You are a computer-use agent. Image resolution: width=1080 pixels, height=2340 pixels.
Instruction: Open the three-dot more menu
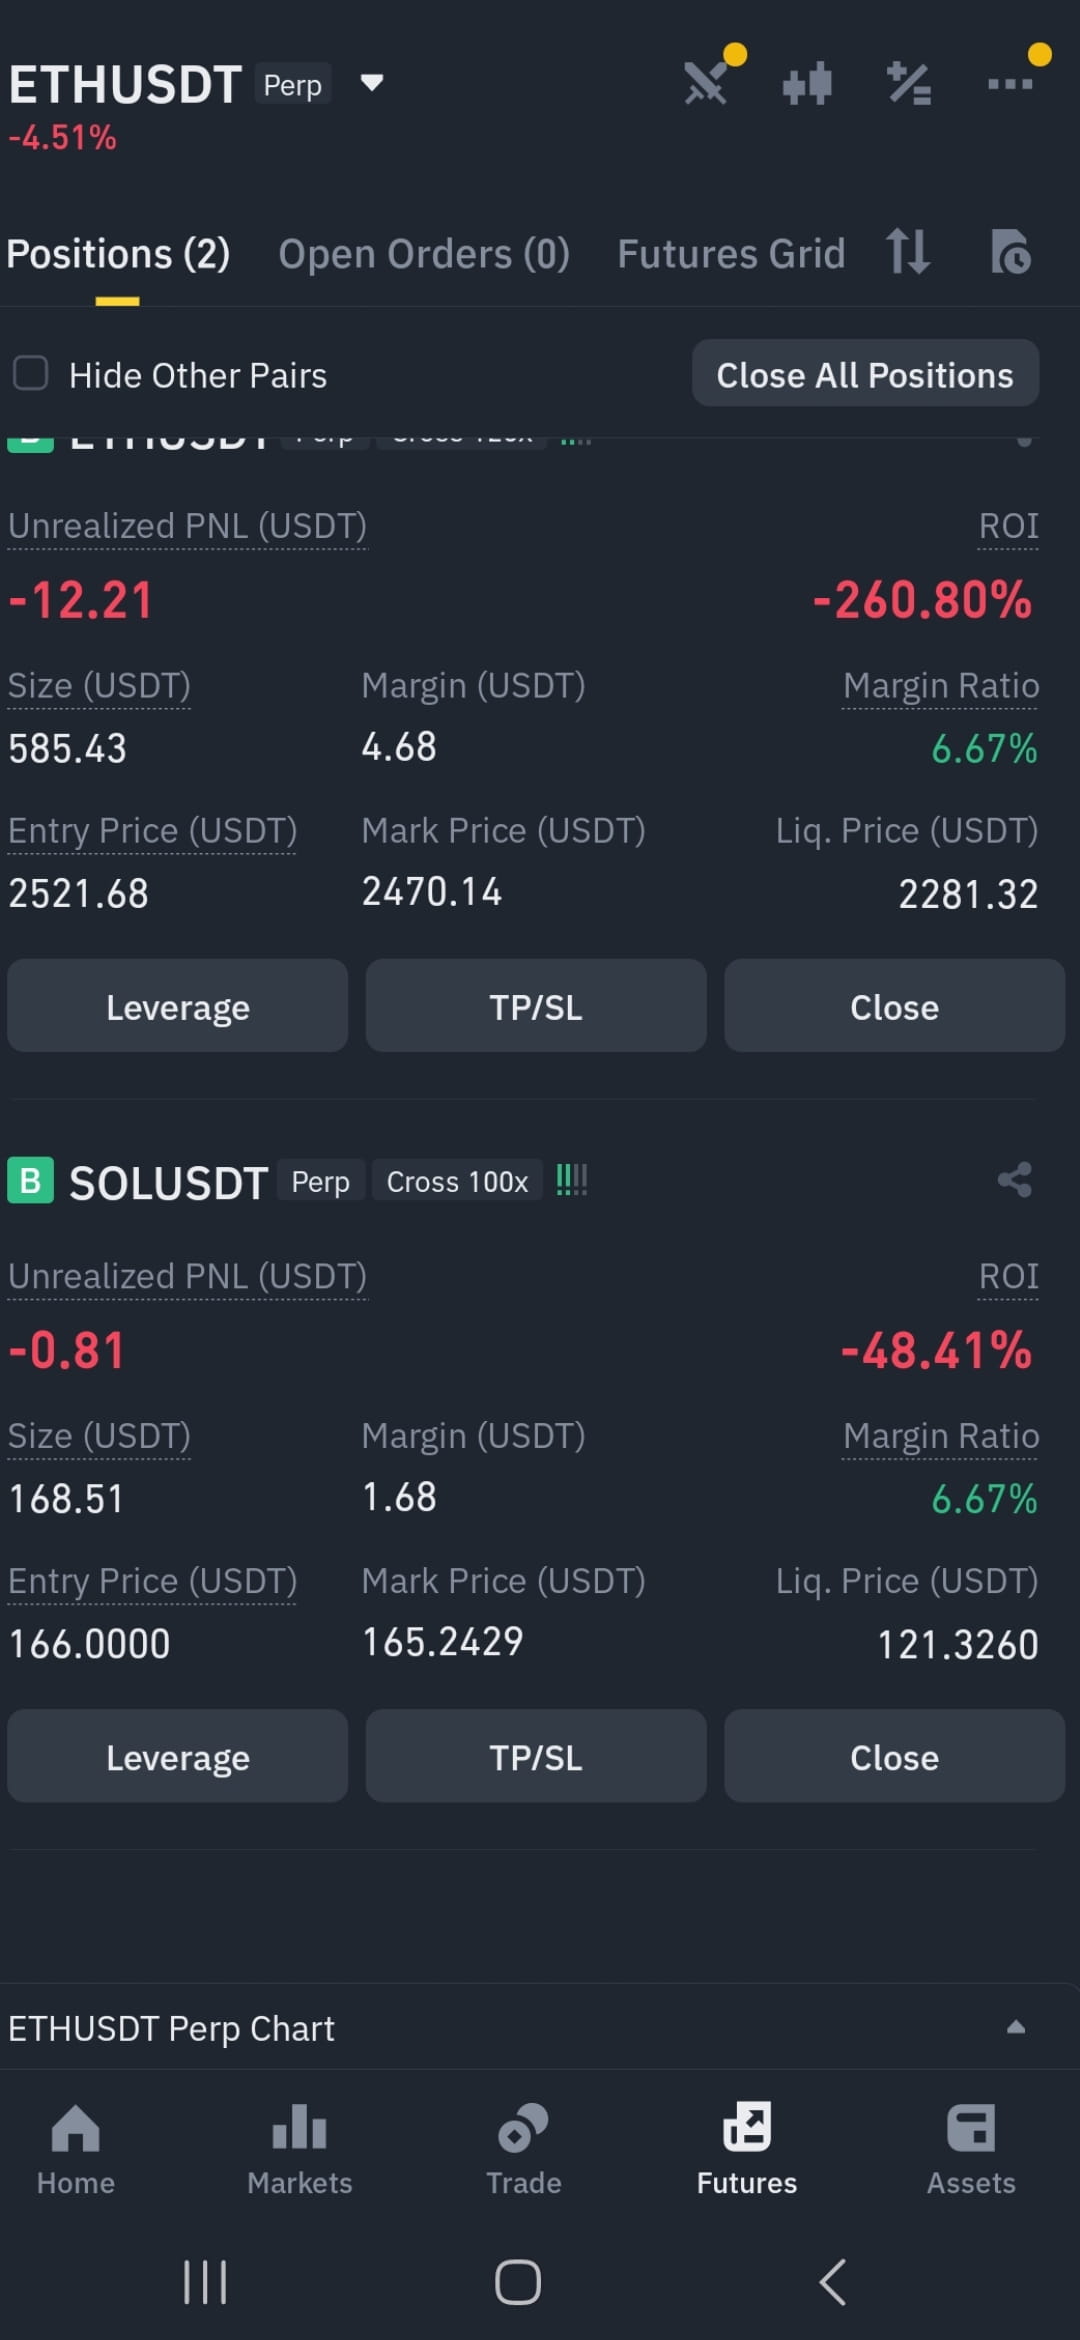pyautogui.click(x=1010, y=84)
